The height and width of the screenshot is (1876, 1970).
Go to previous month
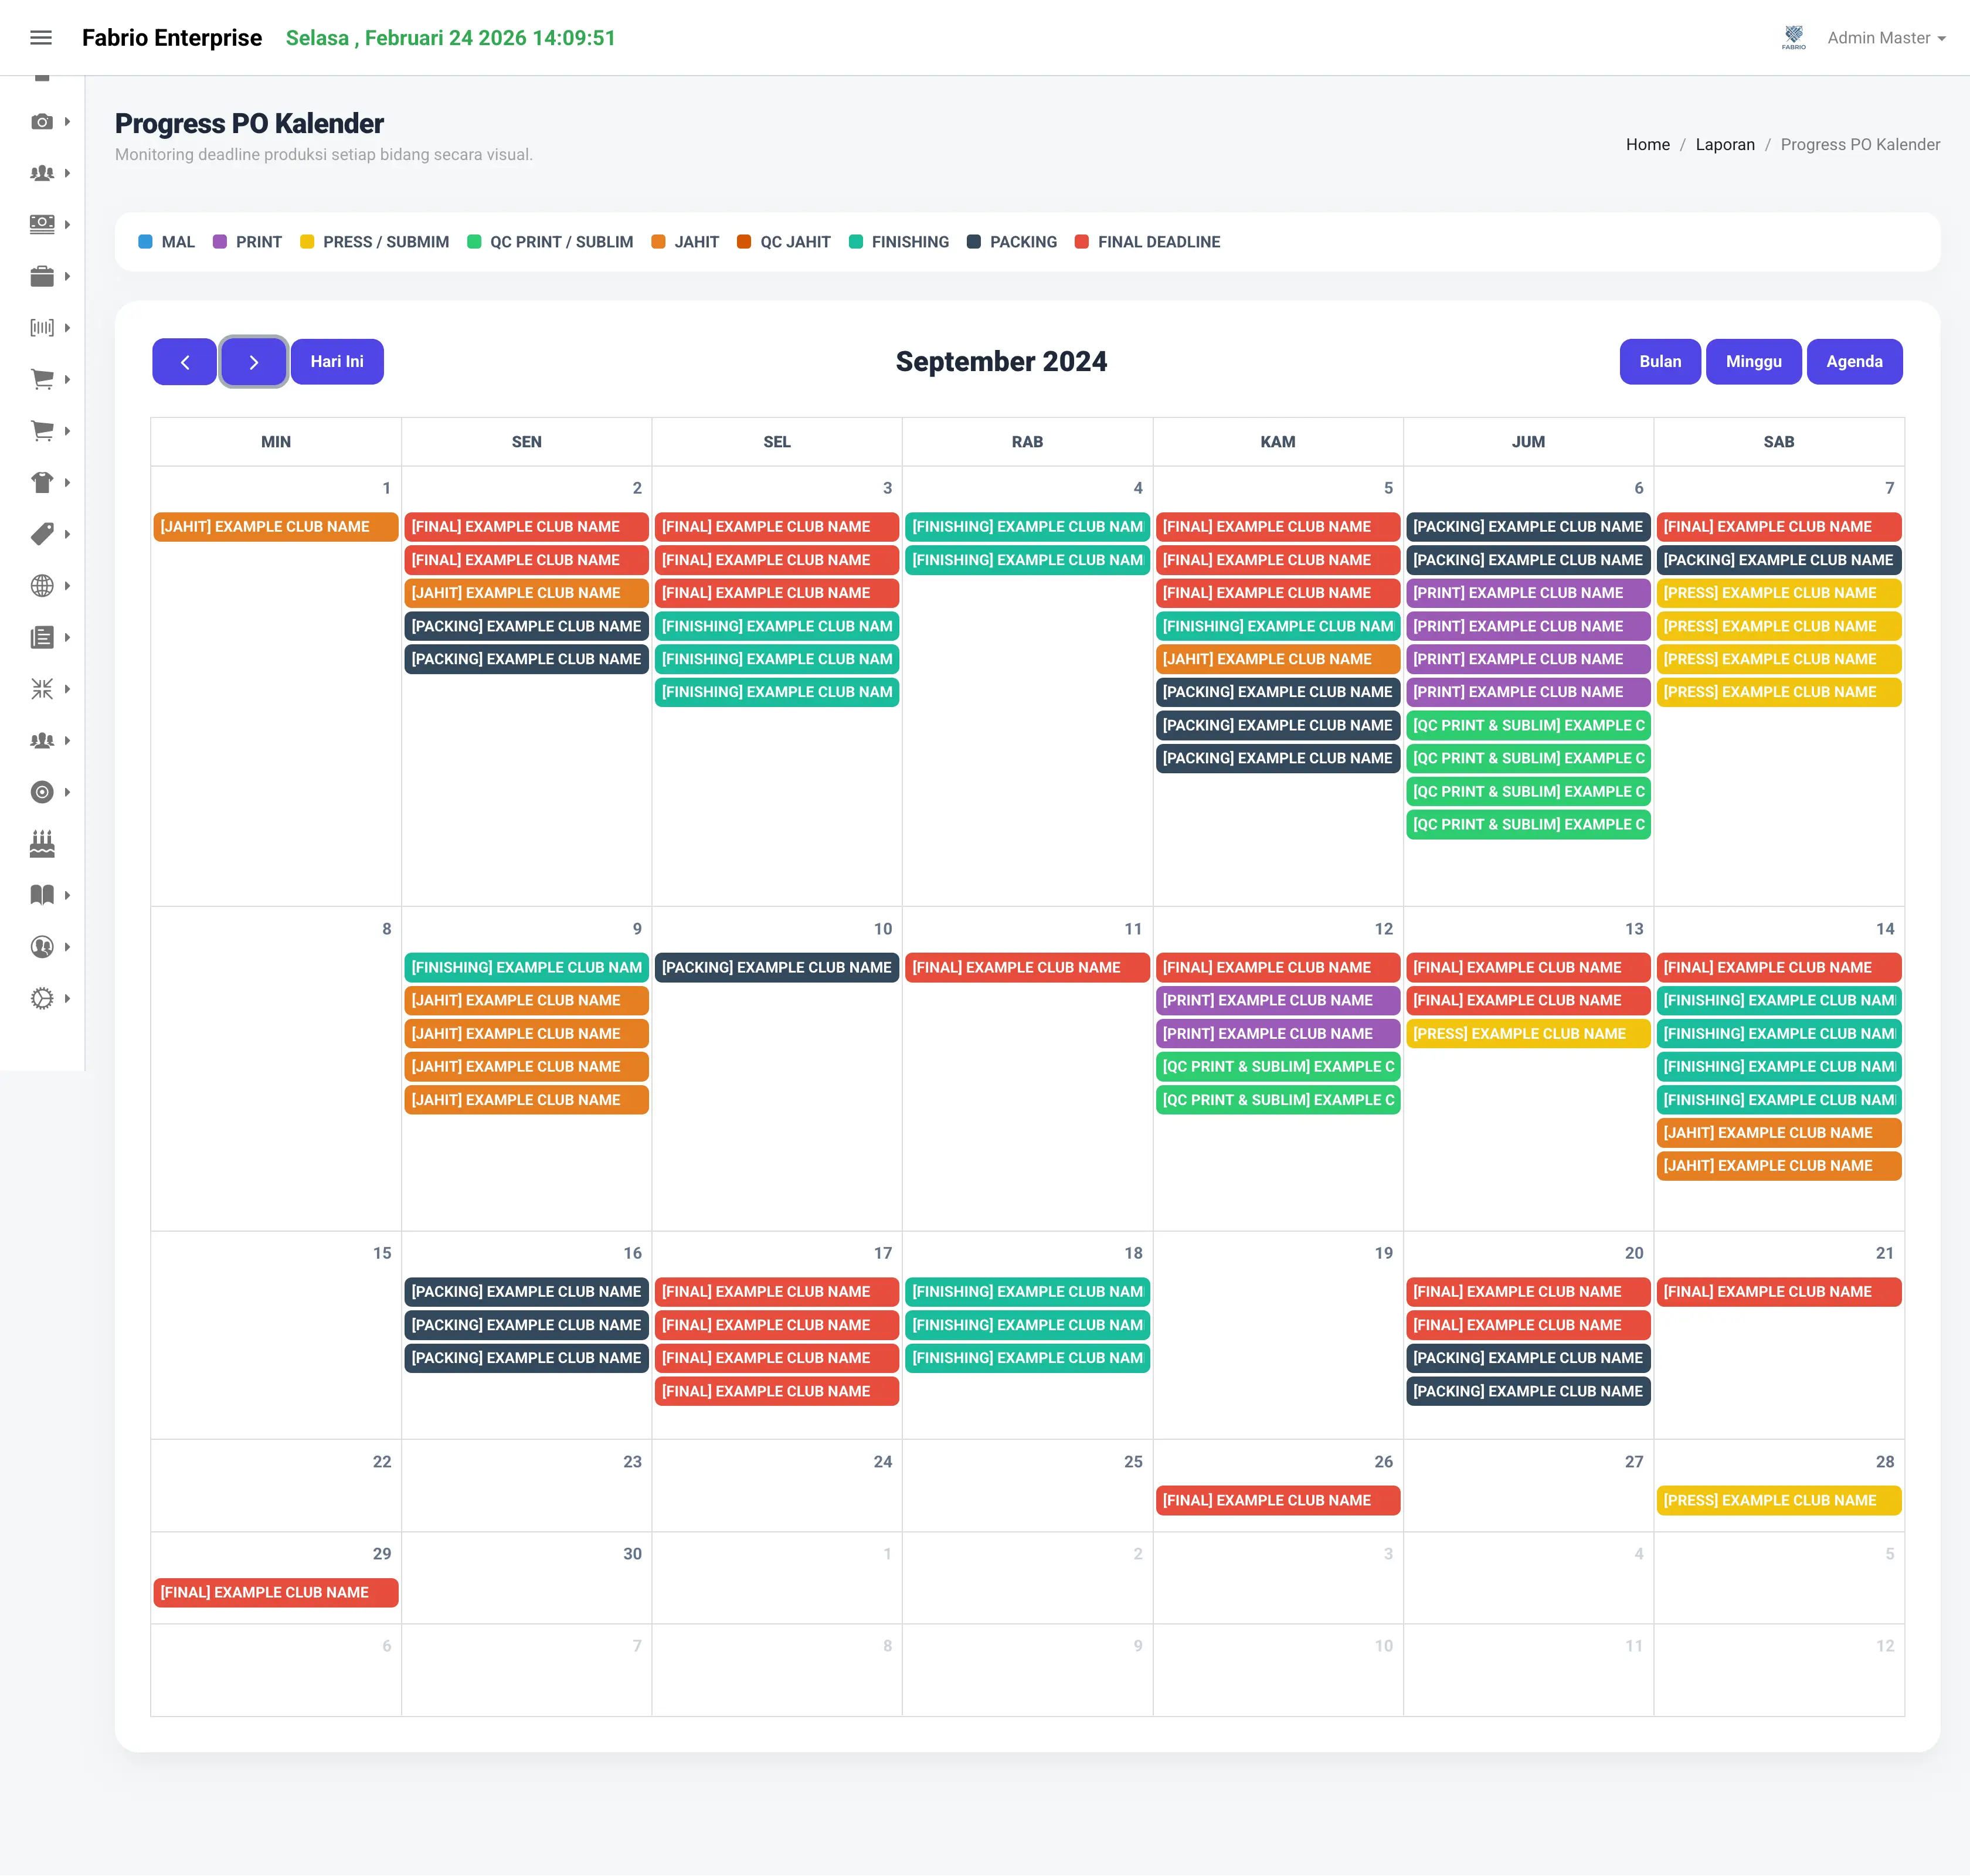tap(184, 362)
